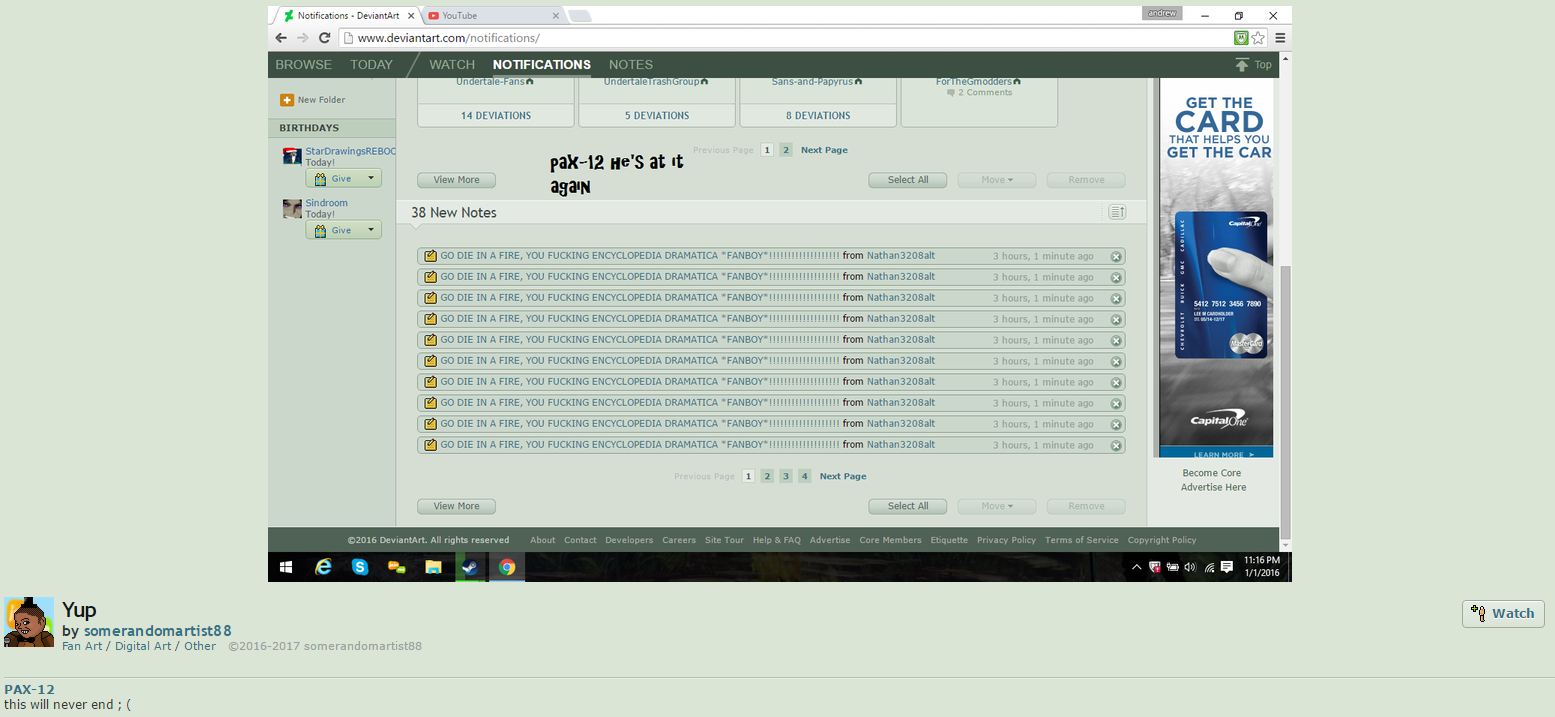Open the Move dropdown below the notes list
Screen dimensions: 1555x717
pos(996,506)
